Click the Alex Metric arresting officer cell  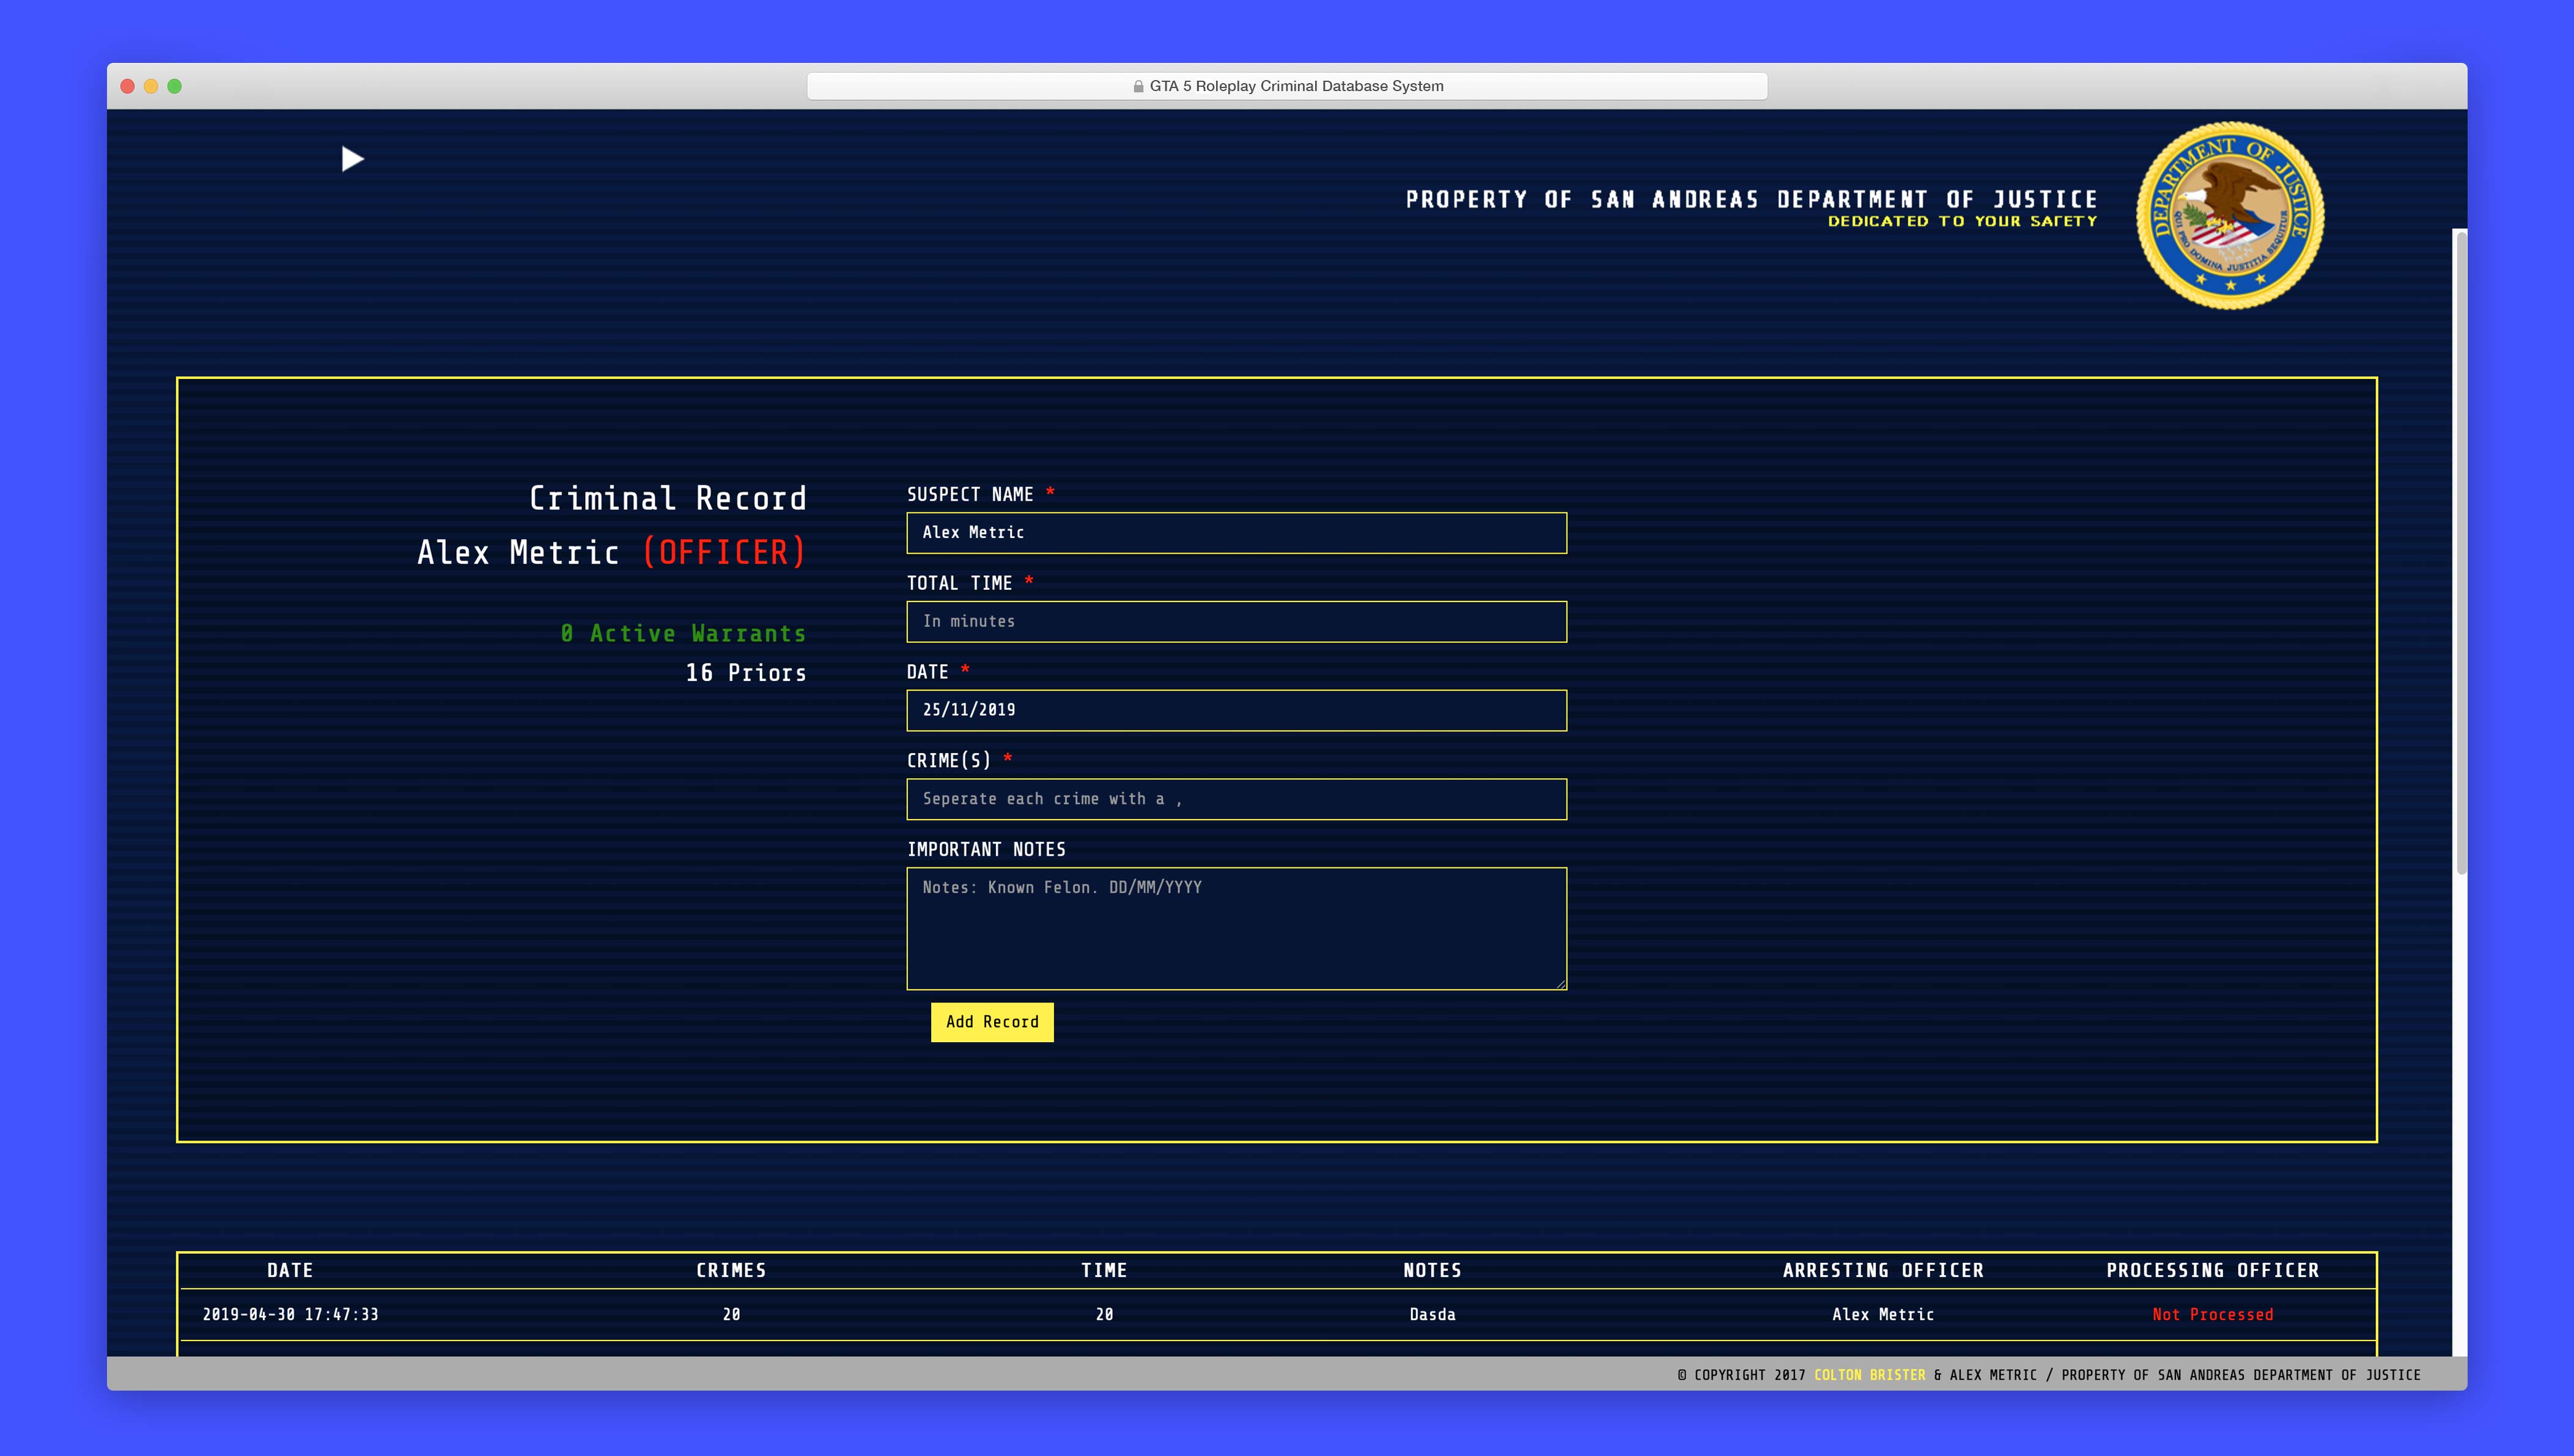pos(1883,1314)
